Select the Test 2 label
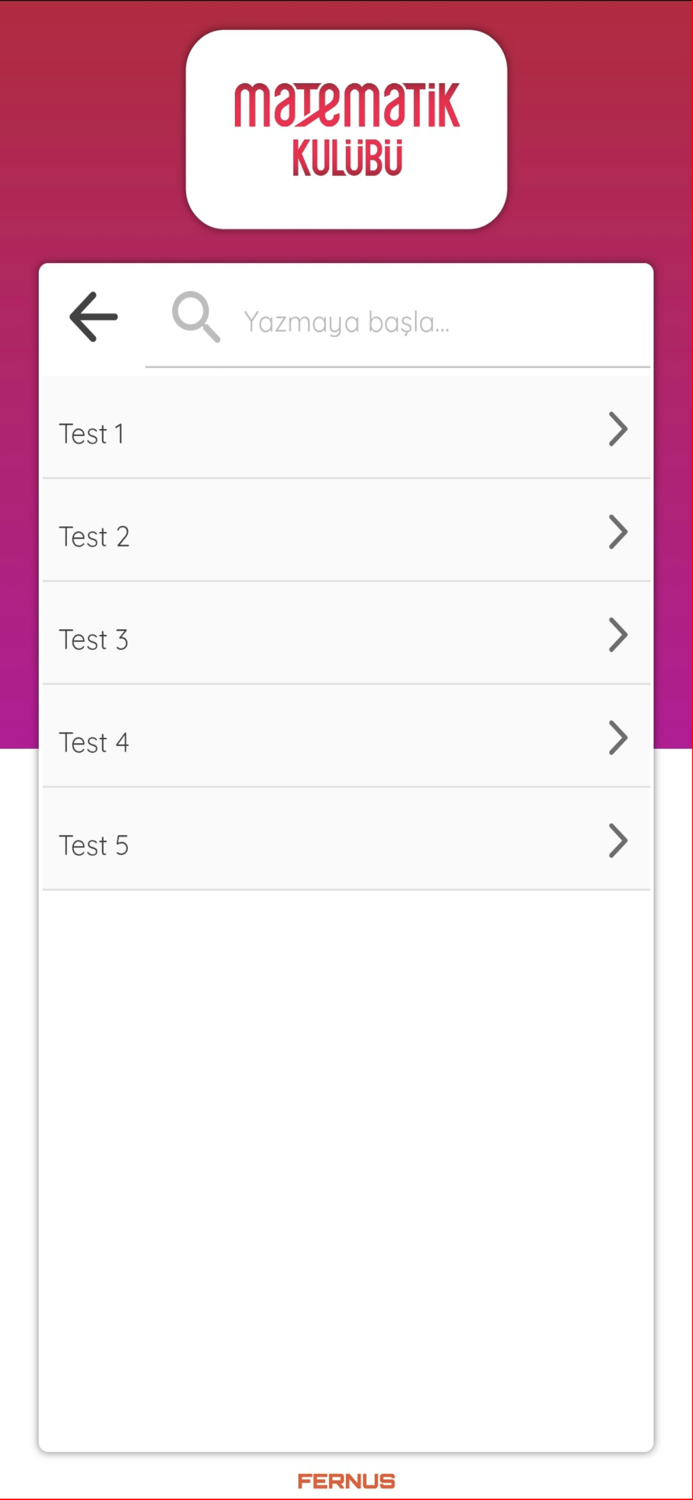The height and width of the screenshot is (1500, 693). 94,537
